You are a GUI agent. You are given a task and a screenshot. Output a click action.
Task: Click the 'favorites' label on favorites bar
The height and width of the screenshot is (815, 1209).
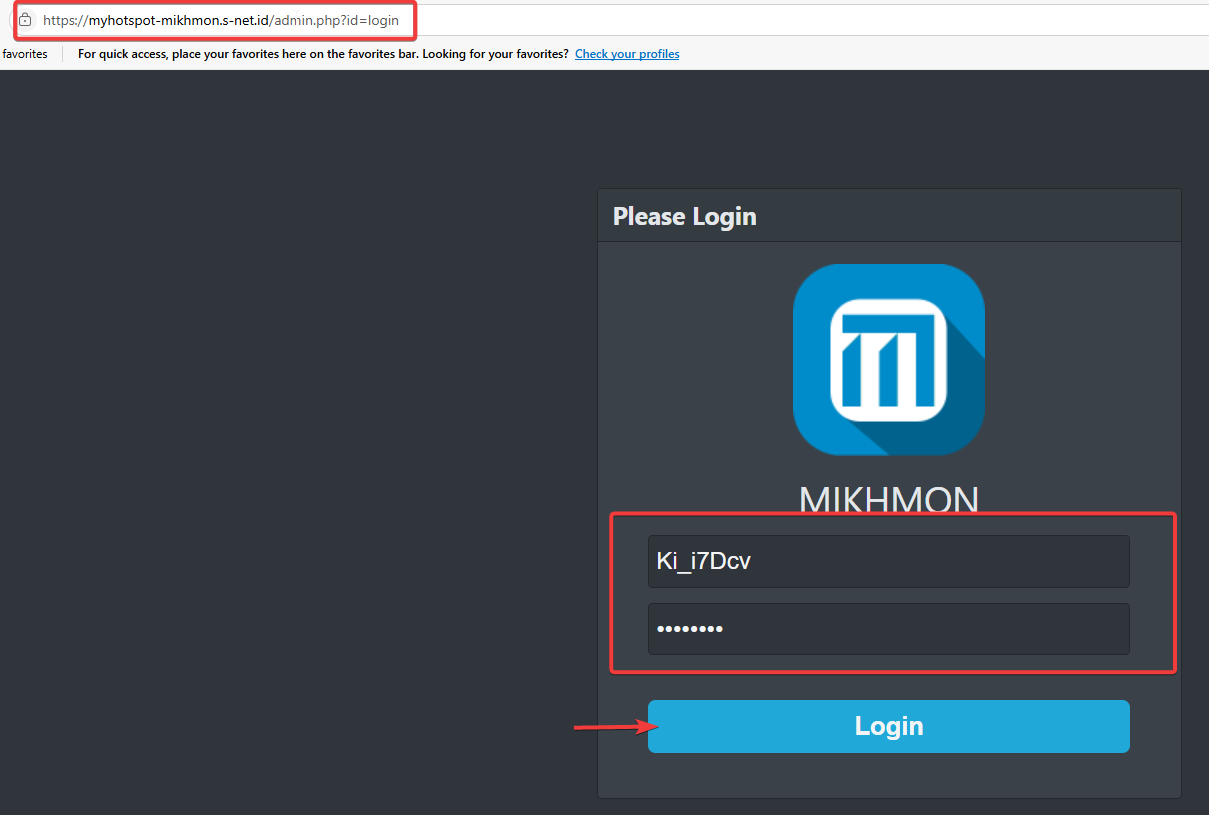[x=25, y=54]
